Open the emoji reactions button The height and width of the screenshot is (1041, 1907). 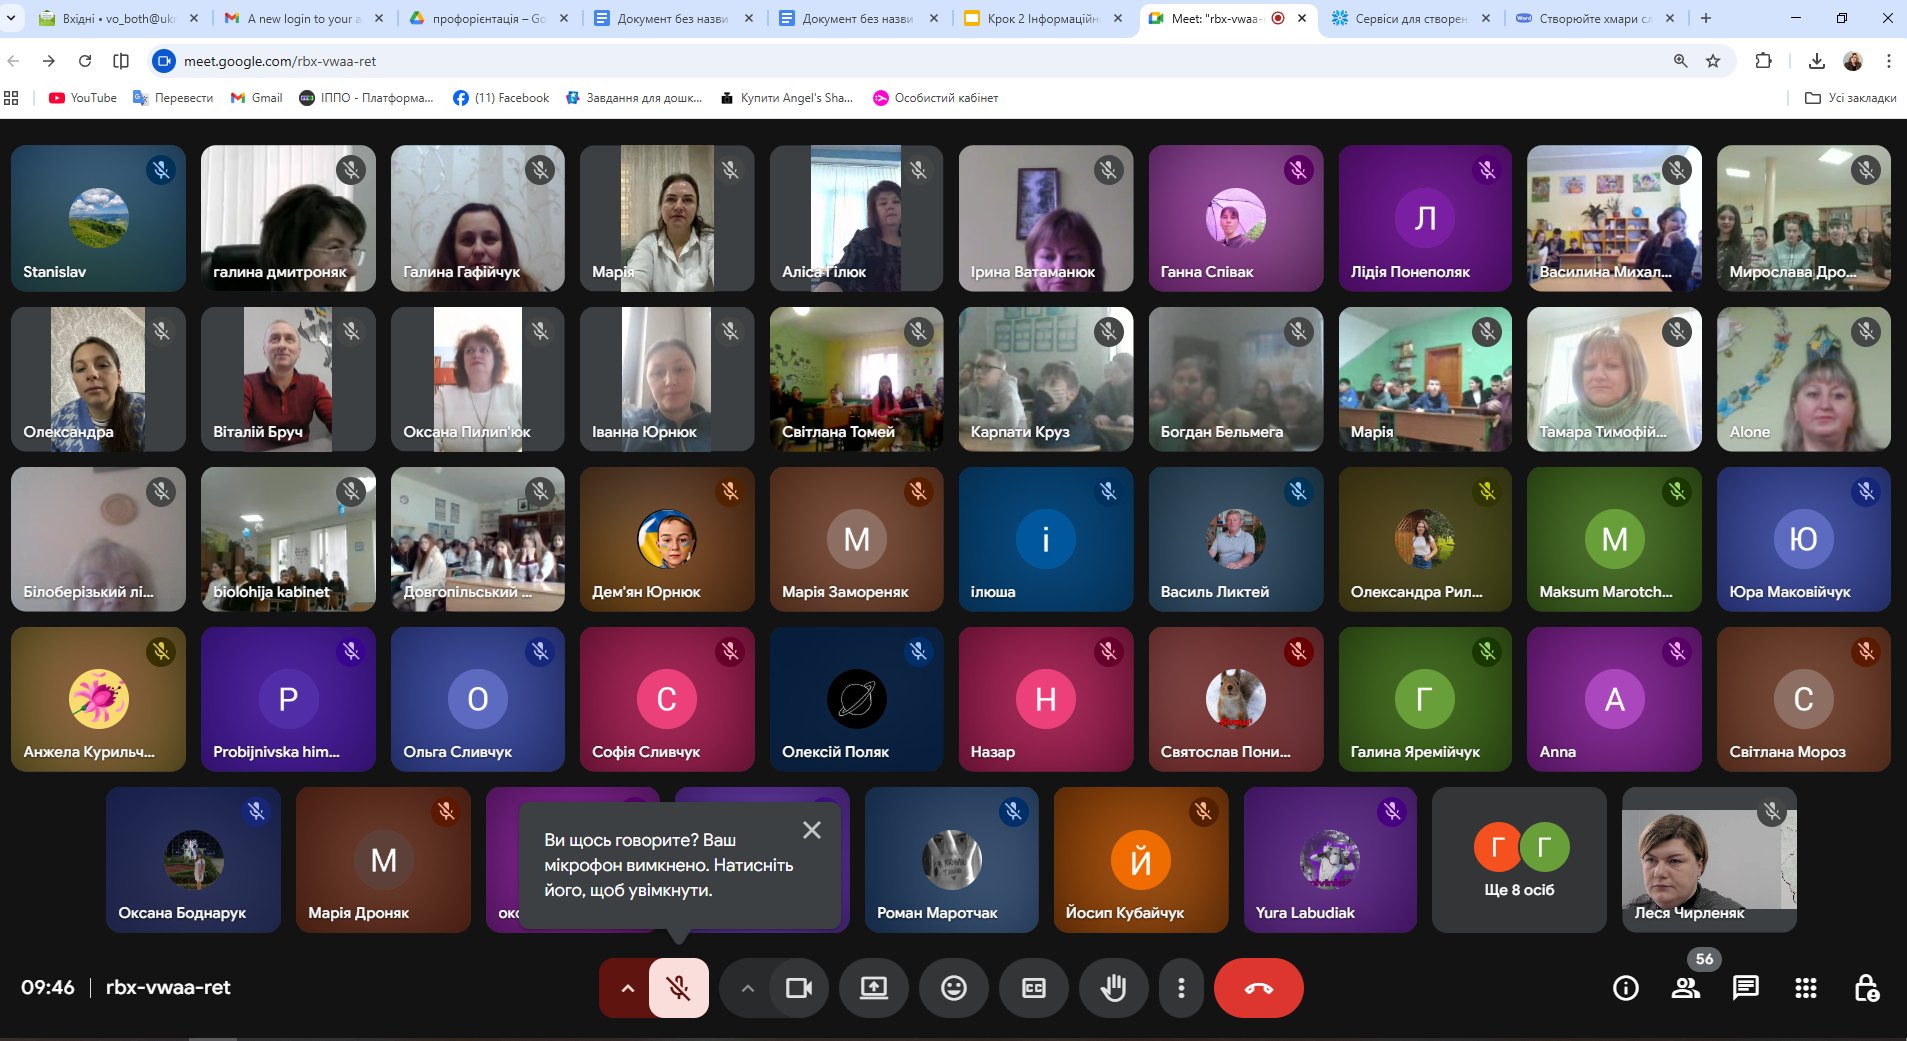pos(953,988)
